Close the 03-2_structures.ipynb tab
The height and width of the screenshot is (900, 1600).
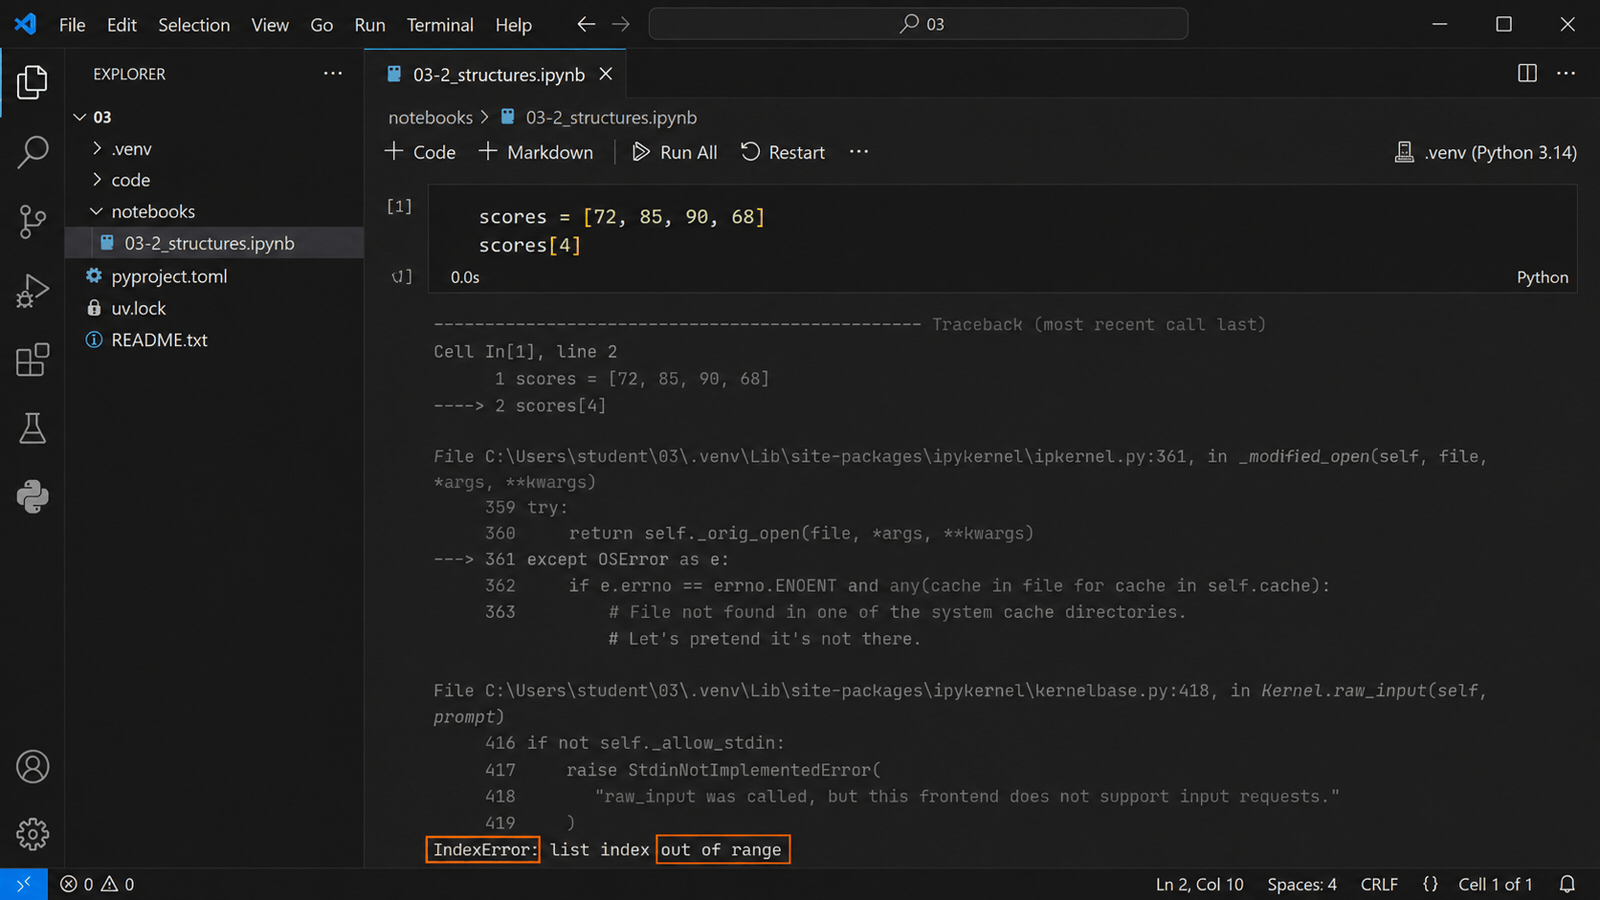point(605,75)
